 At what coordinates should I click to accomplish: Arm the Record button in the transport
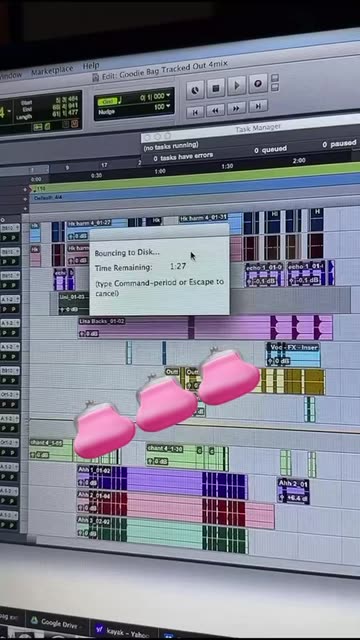click(x=258, y=84)
